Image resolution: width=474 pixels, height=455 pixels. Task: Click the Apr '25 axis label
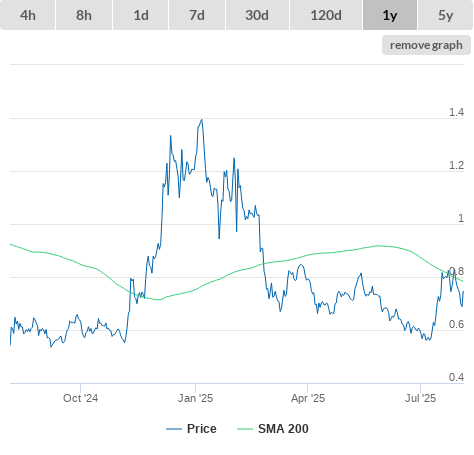coord(308,398)
